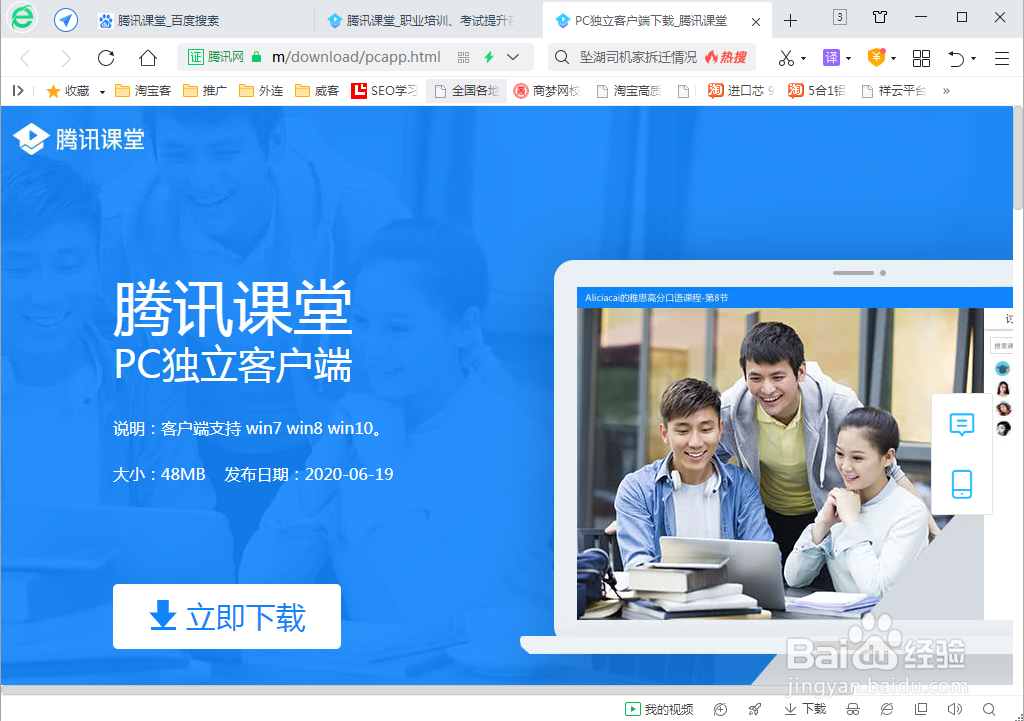Click the zoom magnifier status icon
The image size is (1024, 721).
pos(989,709)
